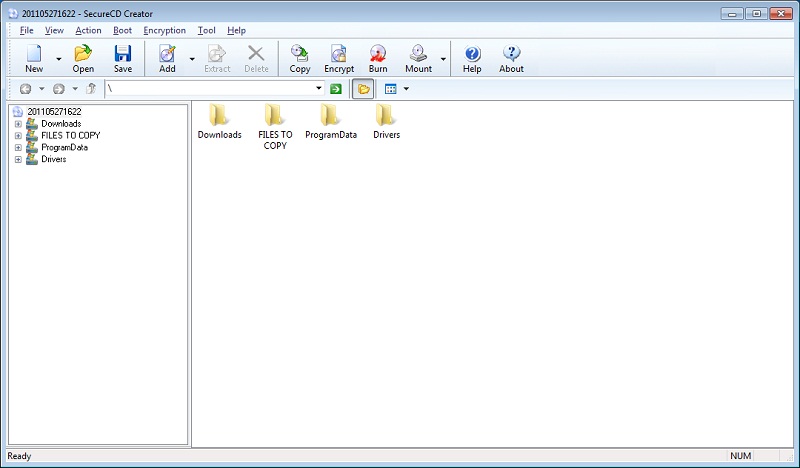Open the Action menu
Screen dimensions: 800x468
point(88,30)
